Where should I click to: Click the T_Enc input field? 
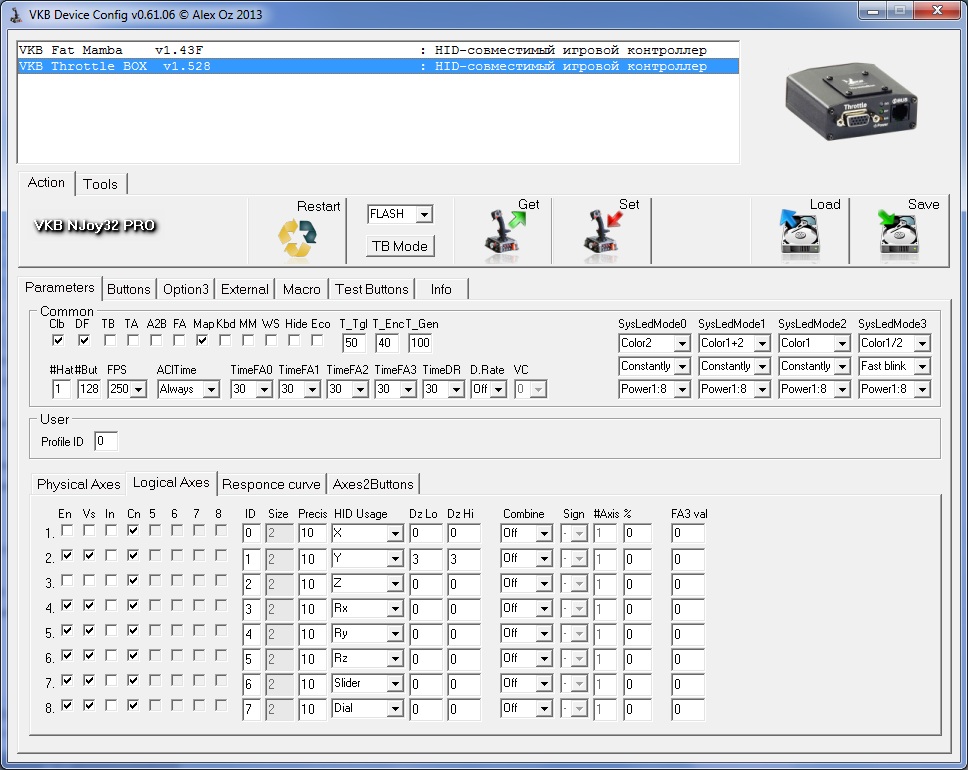386,343
